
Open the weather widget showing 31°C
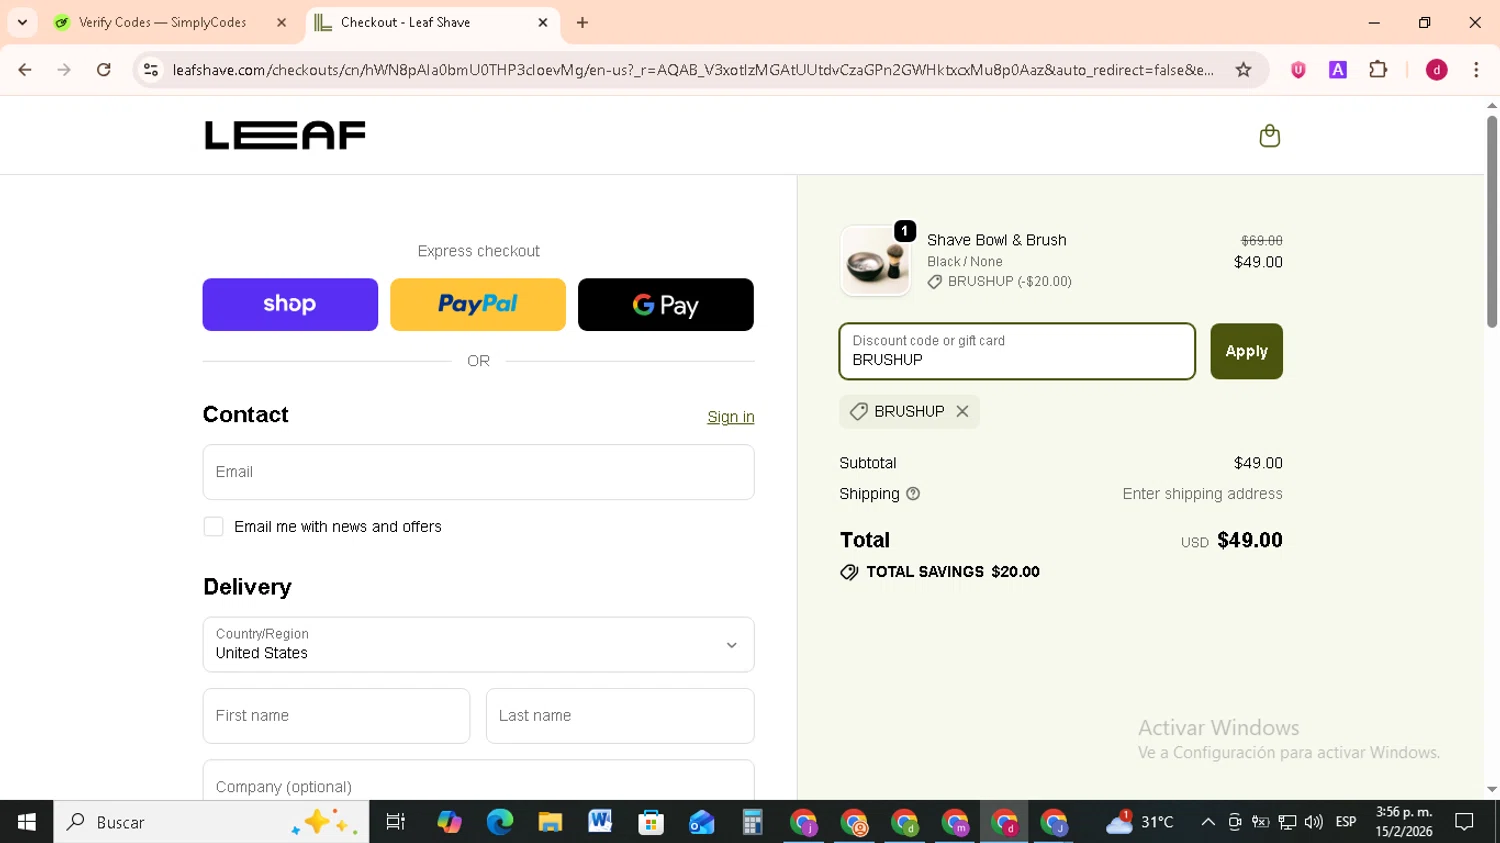click(x=1140, y=822)
